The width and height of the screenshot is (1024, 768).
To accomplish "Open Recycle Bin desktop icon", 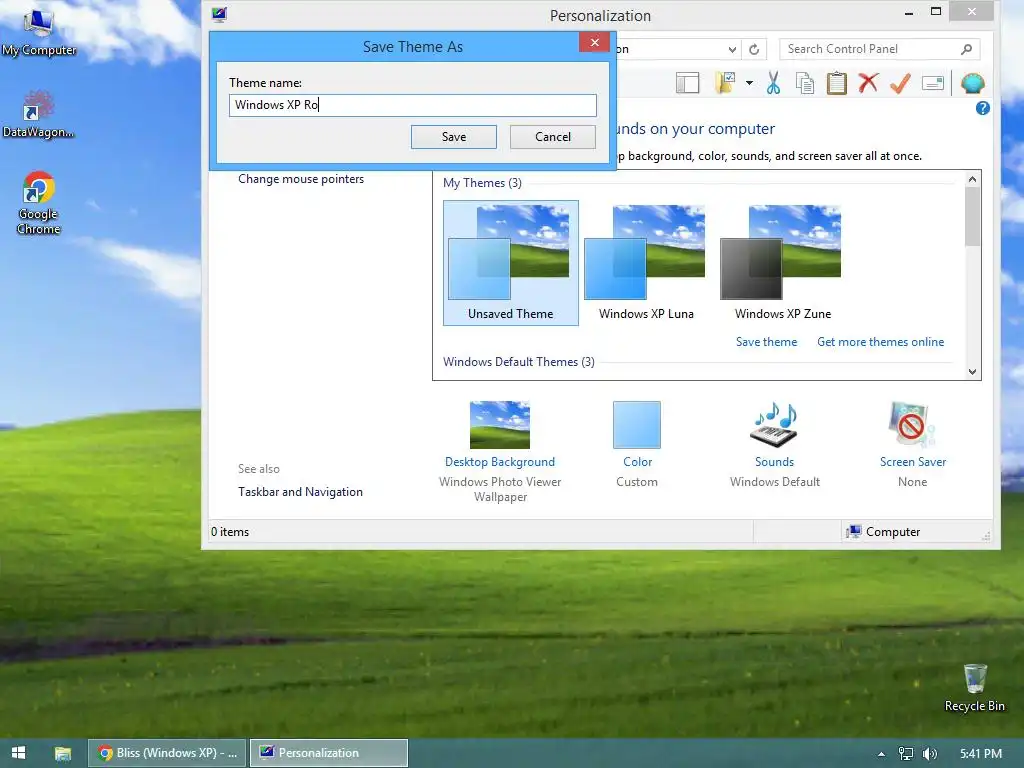I will tap(974, 688).
